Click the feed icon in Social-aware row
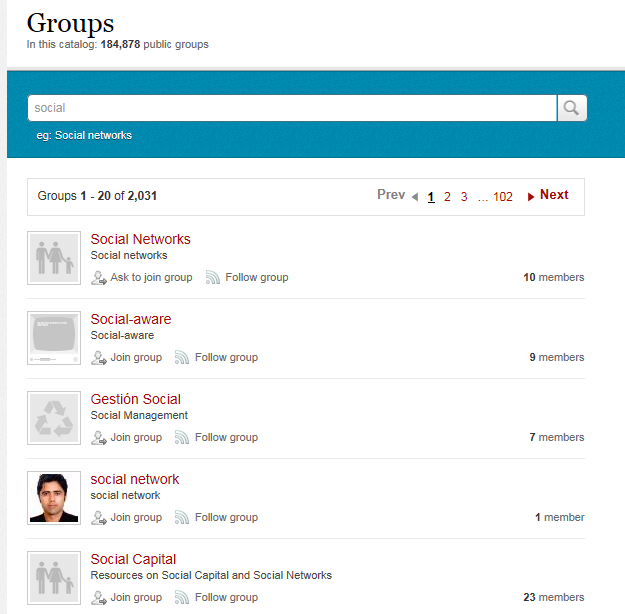Screen dimensions: 625x614 point(182,358)
